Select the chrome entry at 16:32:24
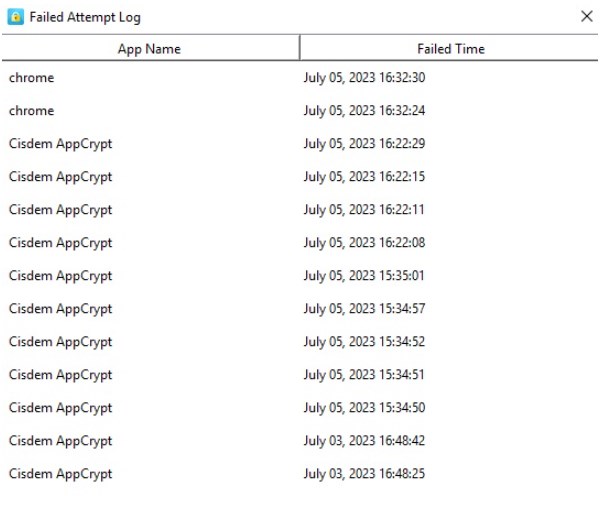Image resolution: width=600 pixels, height=519 pixels. tap(300, 111)
